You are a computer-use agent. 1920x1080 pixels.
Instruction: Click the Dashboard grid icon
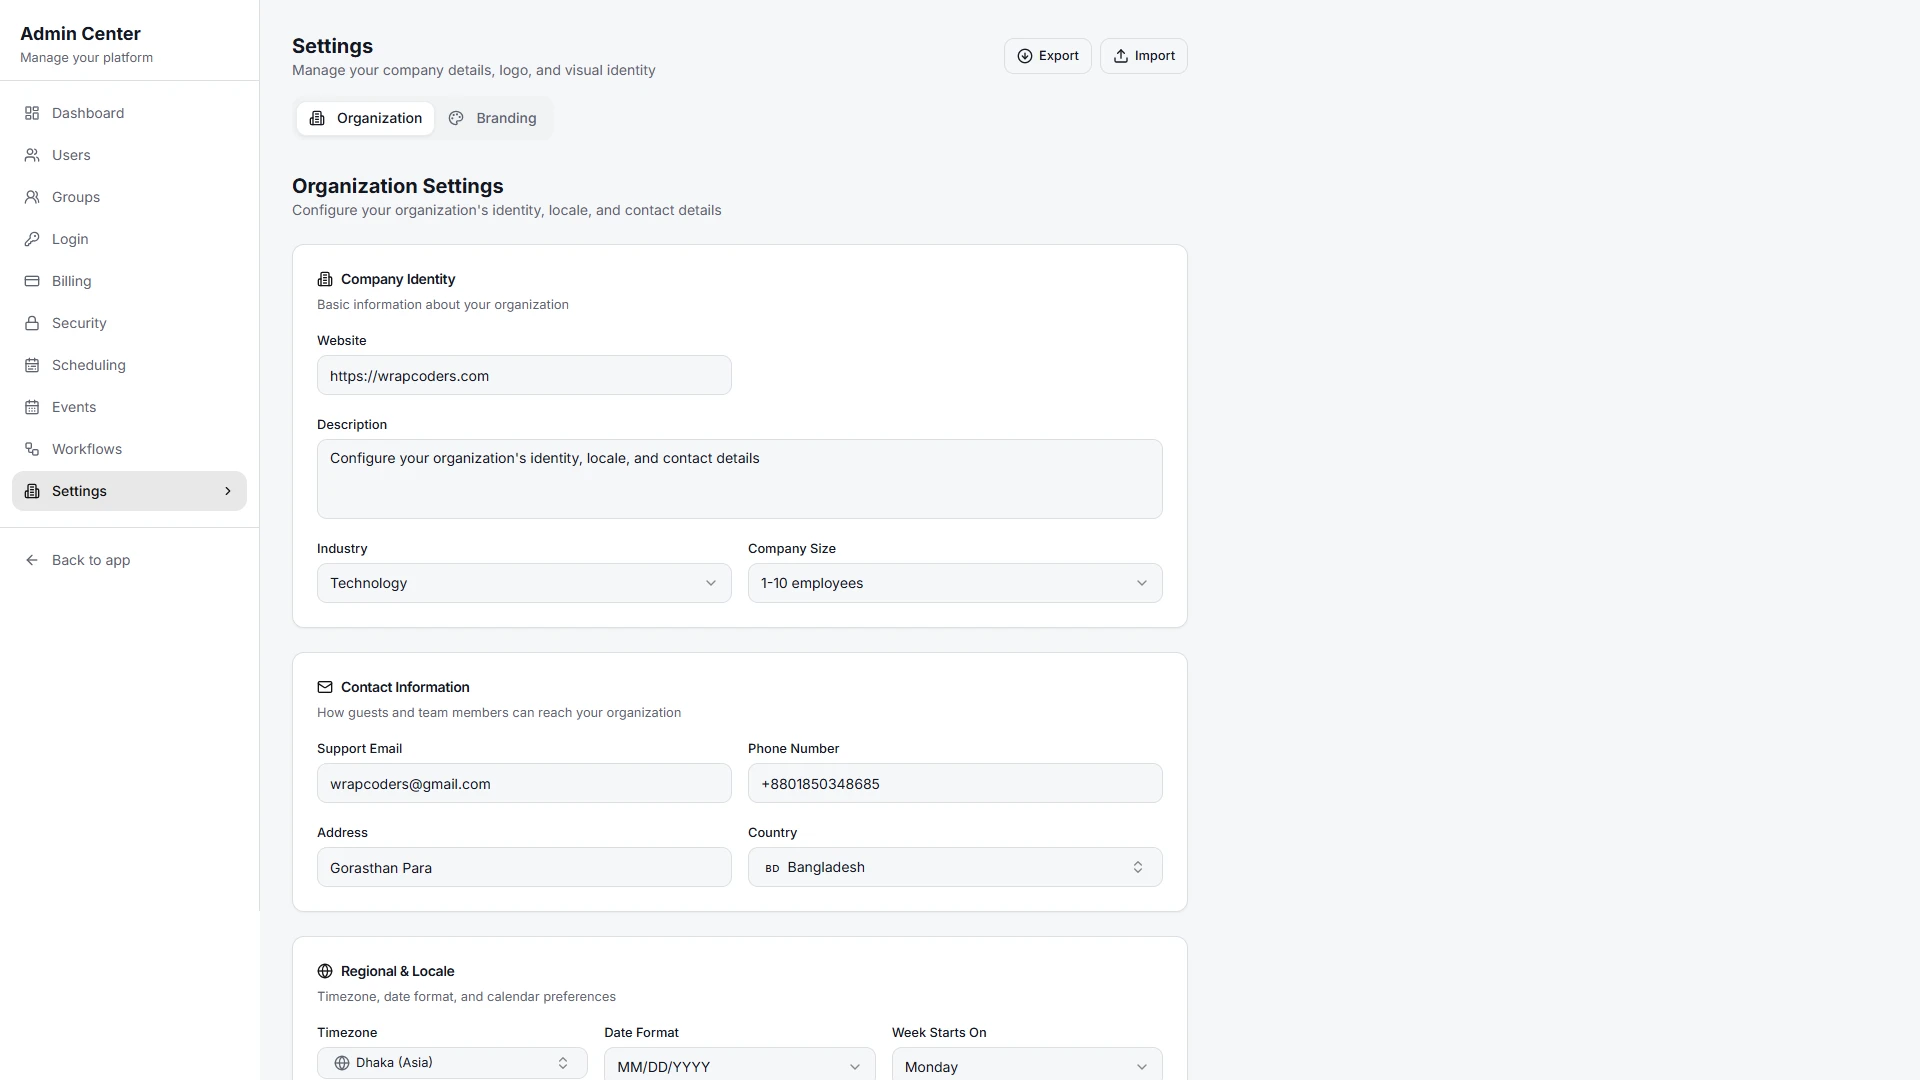[32, 113]
